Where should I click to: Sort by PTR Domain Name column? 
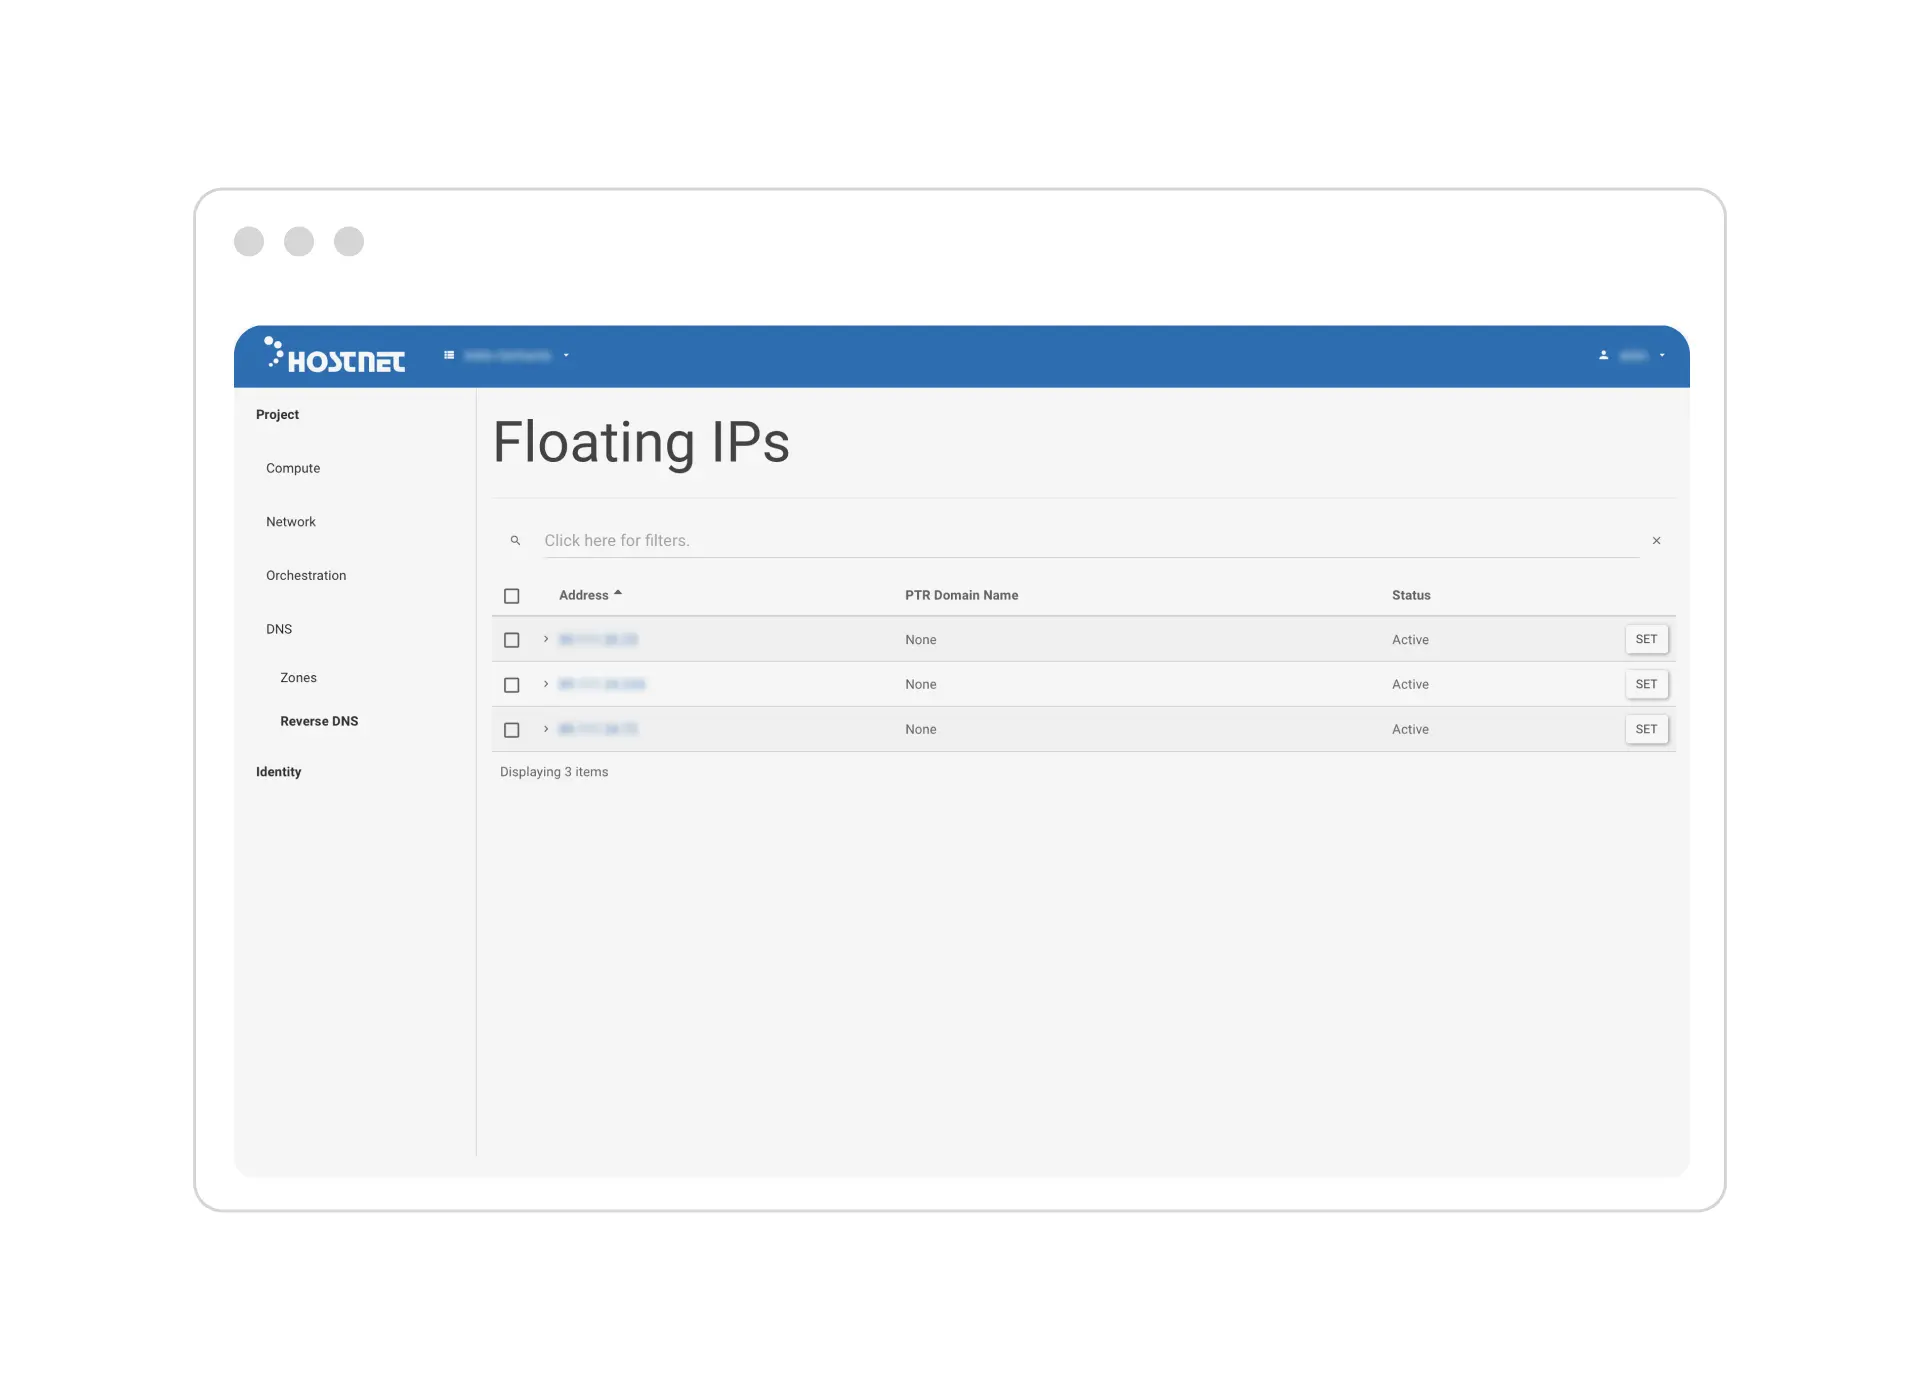[961, 595]
